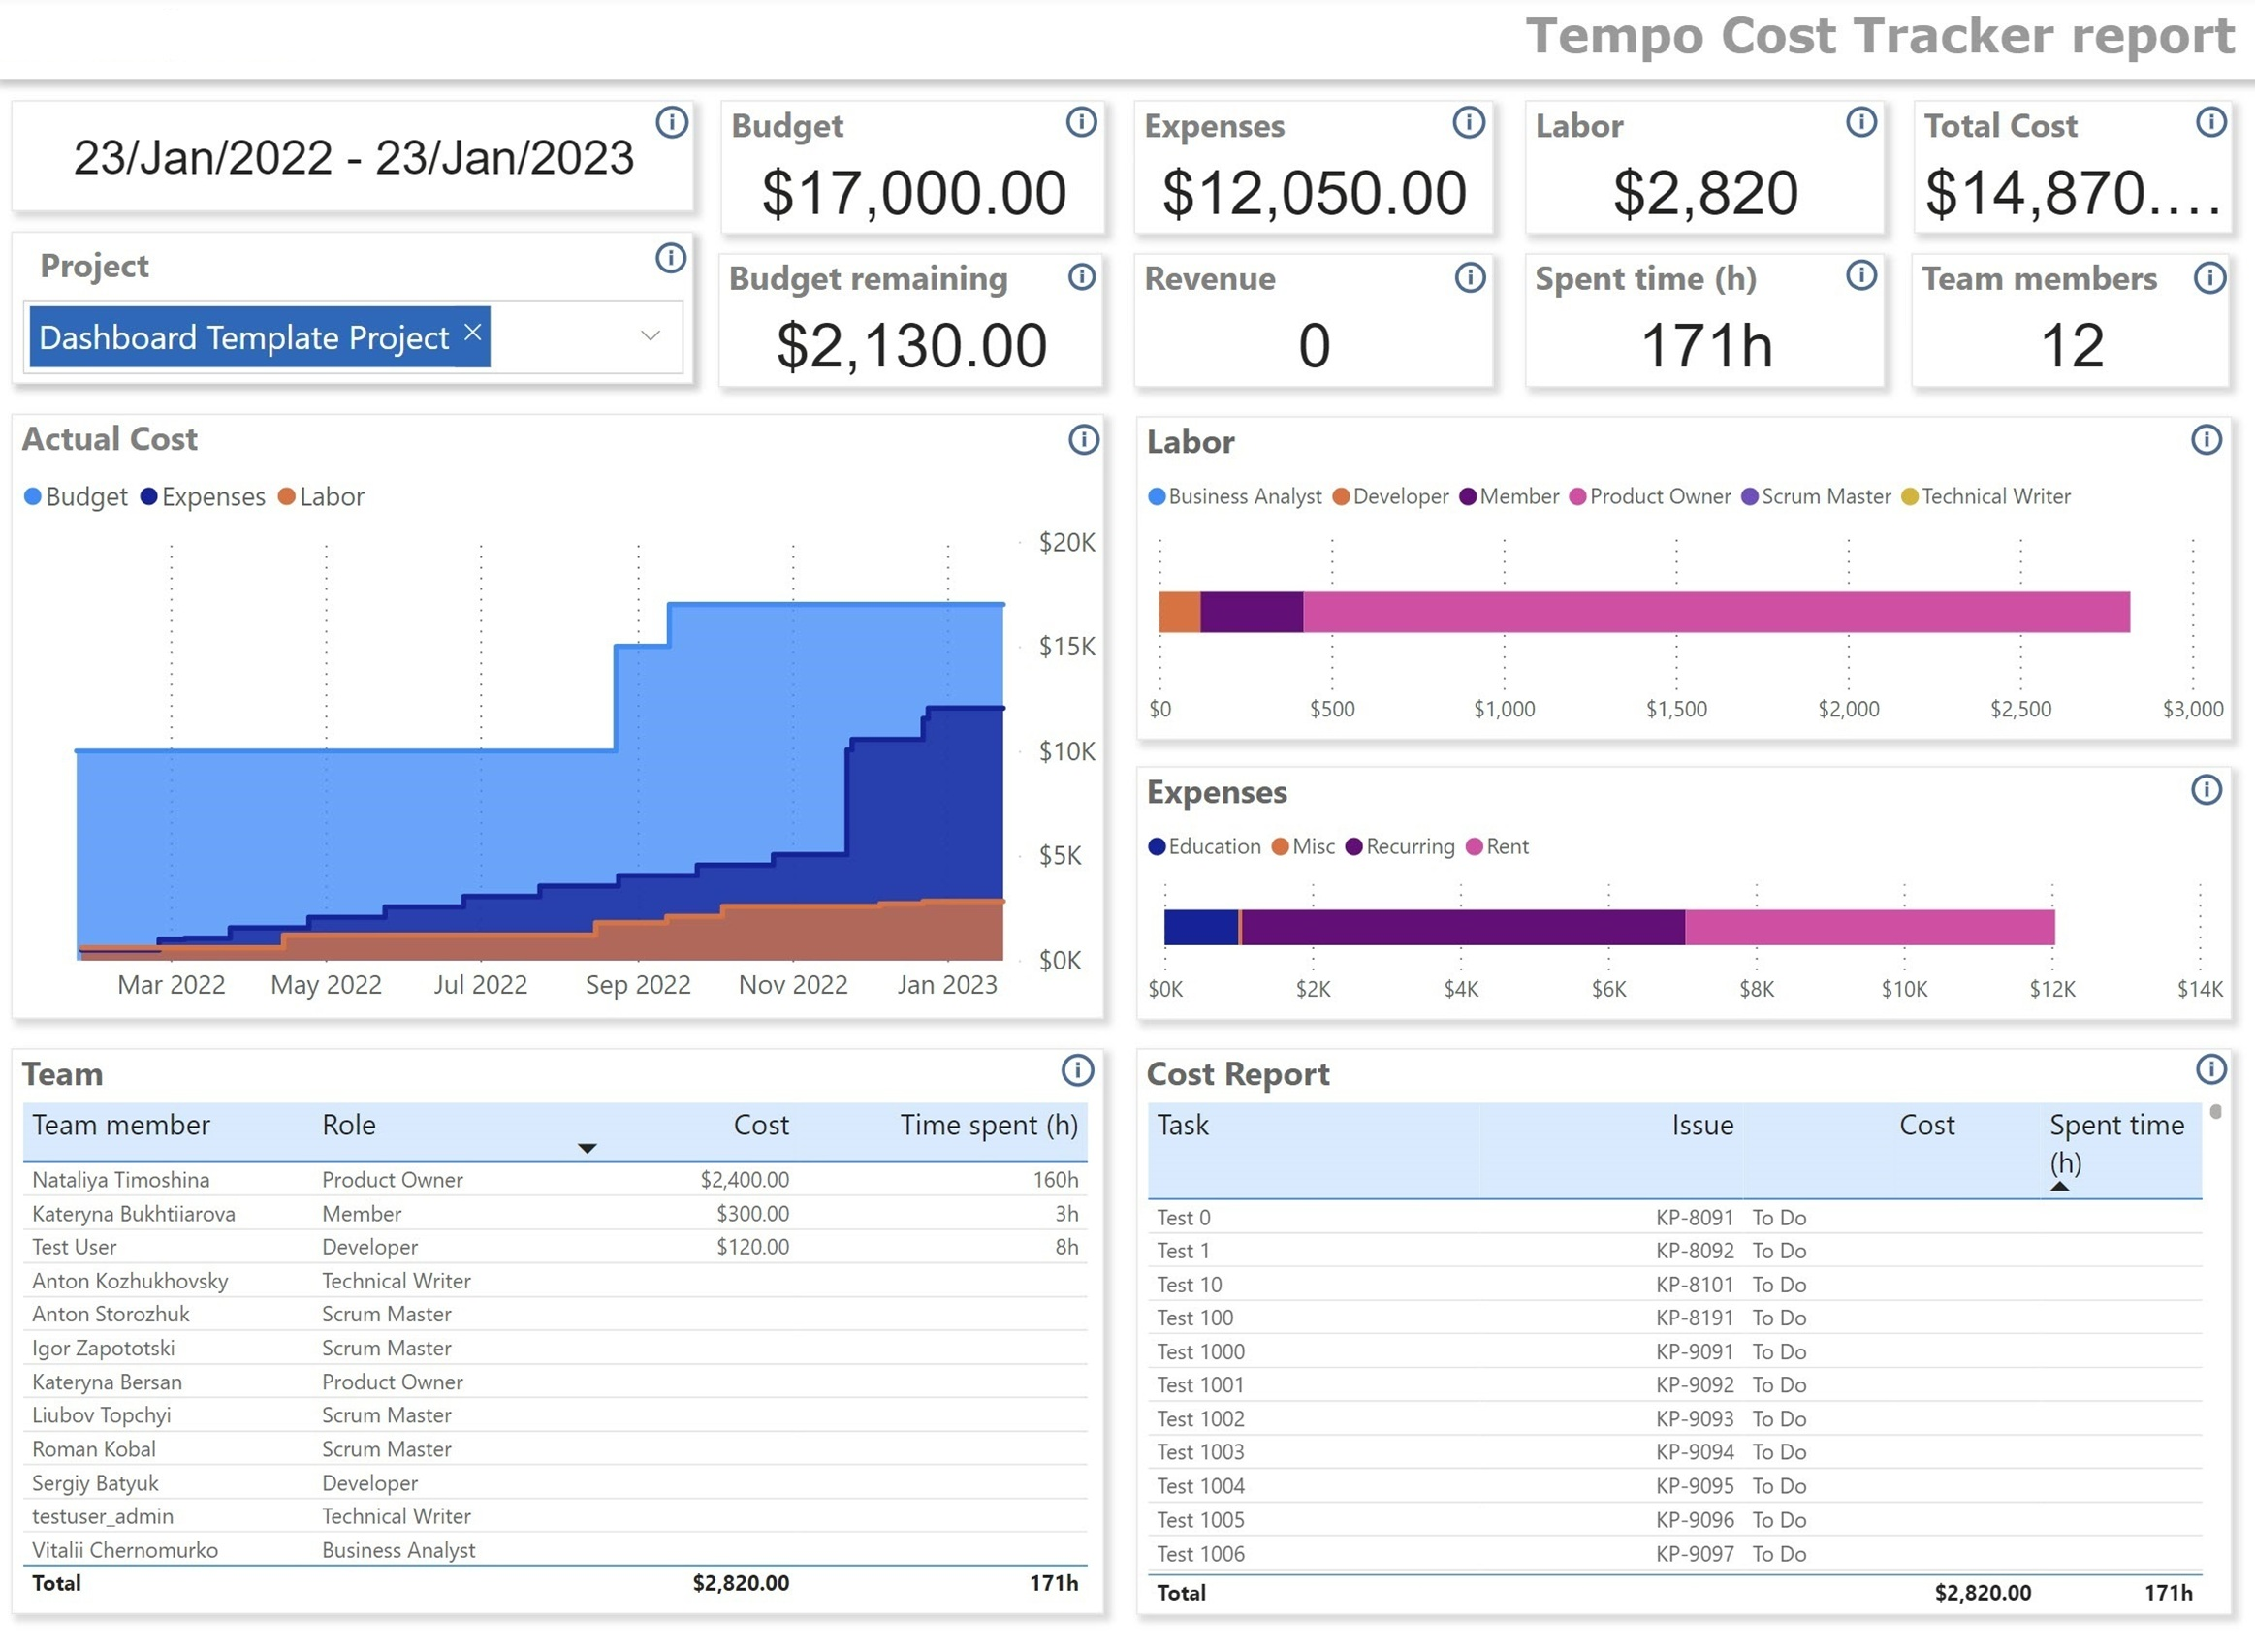Image resolution: width=2255 pixels, height=1652 pixels.
Task: Click the Cost Report vertical scrollbar
Action: tap(2215, 1112)
